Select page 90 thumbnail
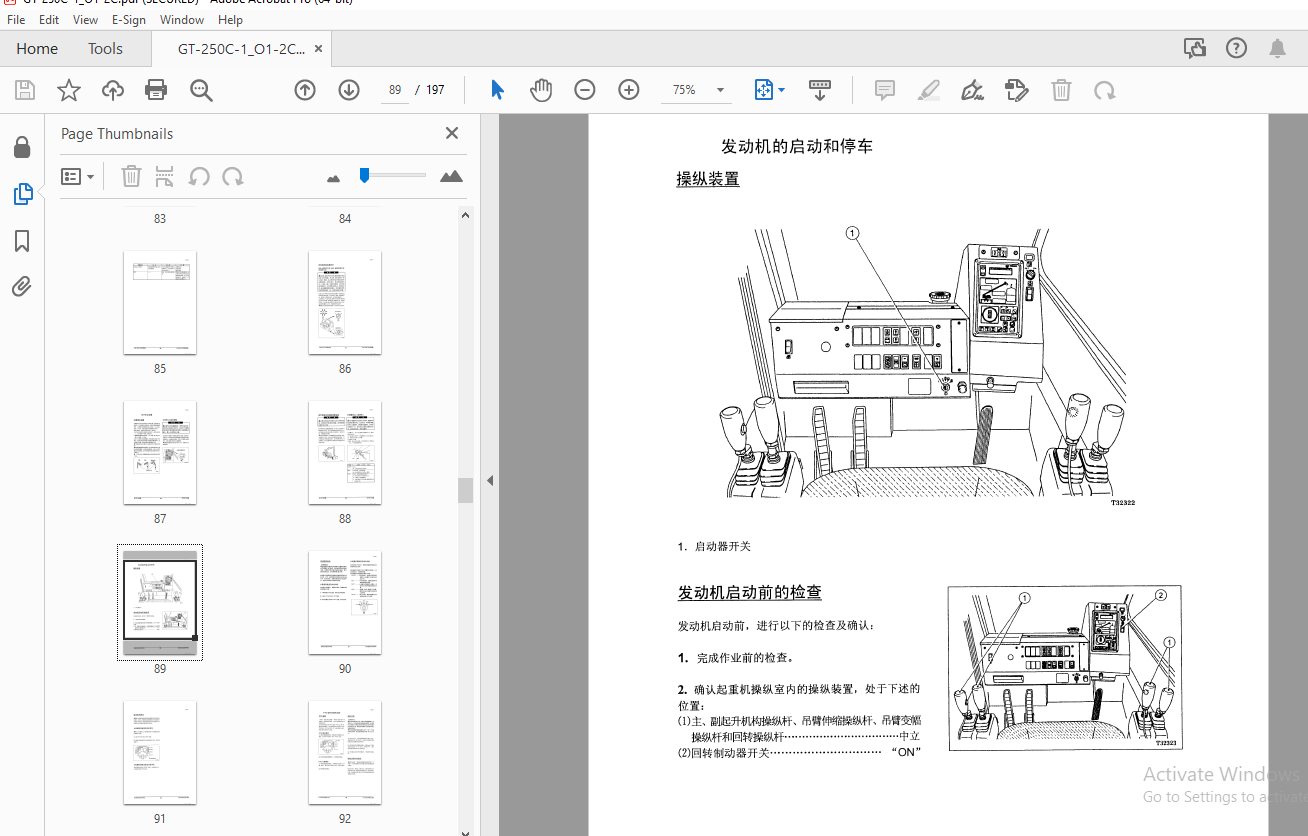This screenshot has width=1308, height=836. (345, 603)
